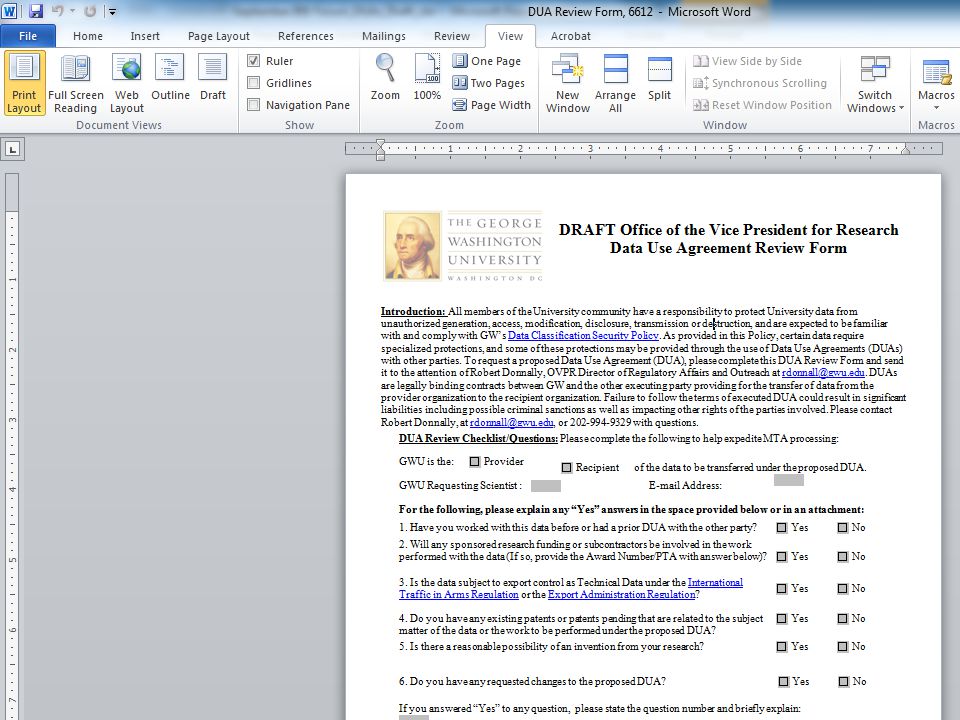This screenshot has width=960, height=720.
Task: Check No for question 5 invention possibility
Action: pyautogui.click(x=842, y=647)
